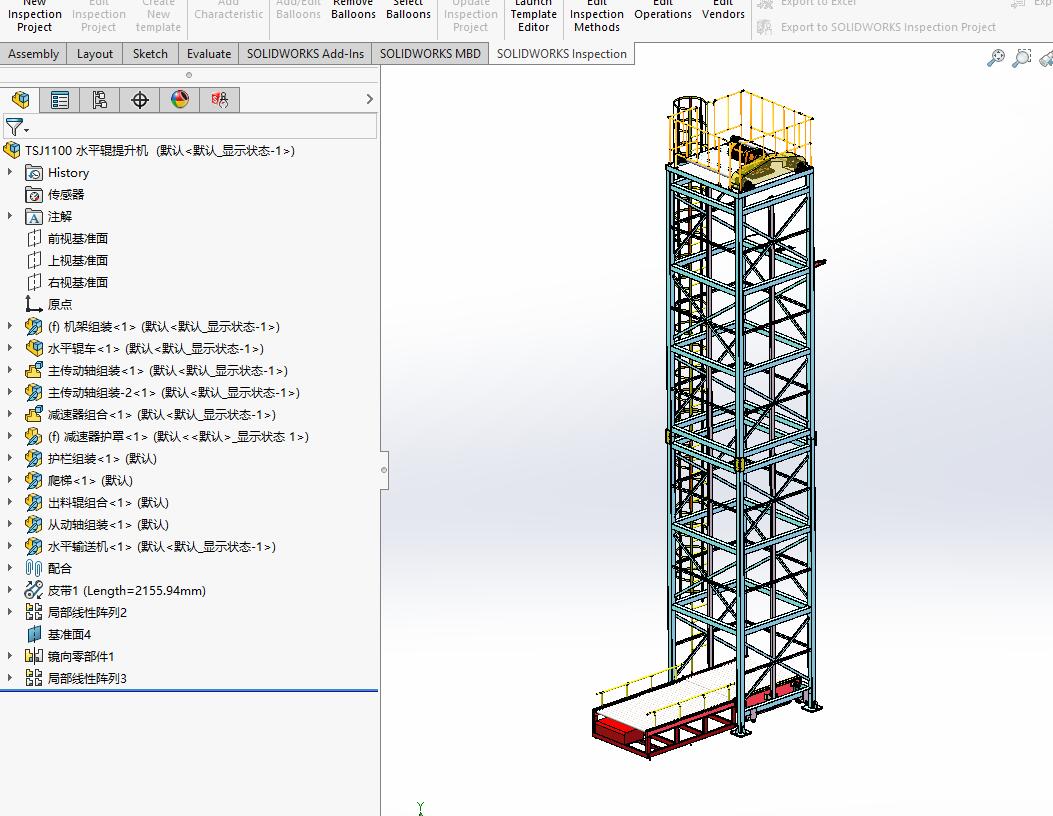Click the 右视基准面 plane icon
Image resolution: width=1053 pixels, height=816 pixels.
(34, 283)
